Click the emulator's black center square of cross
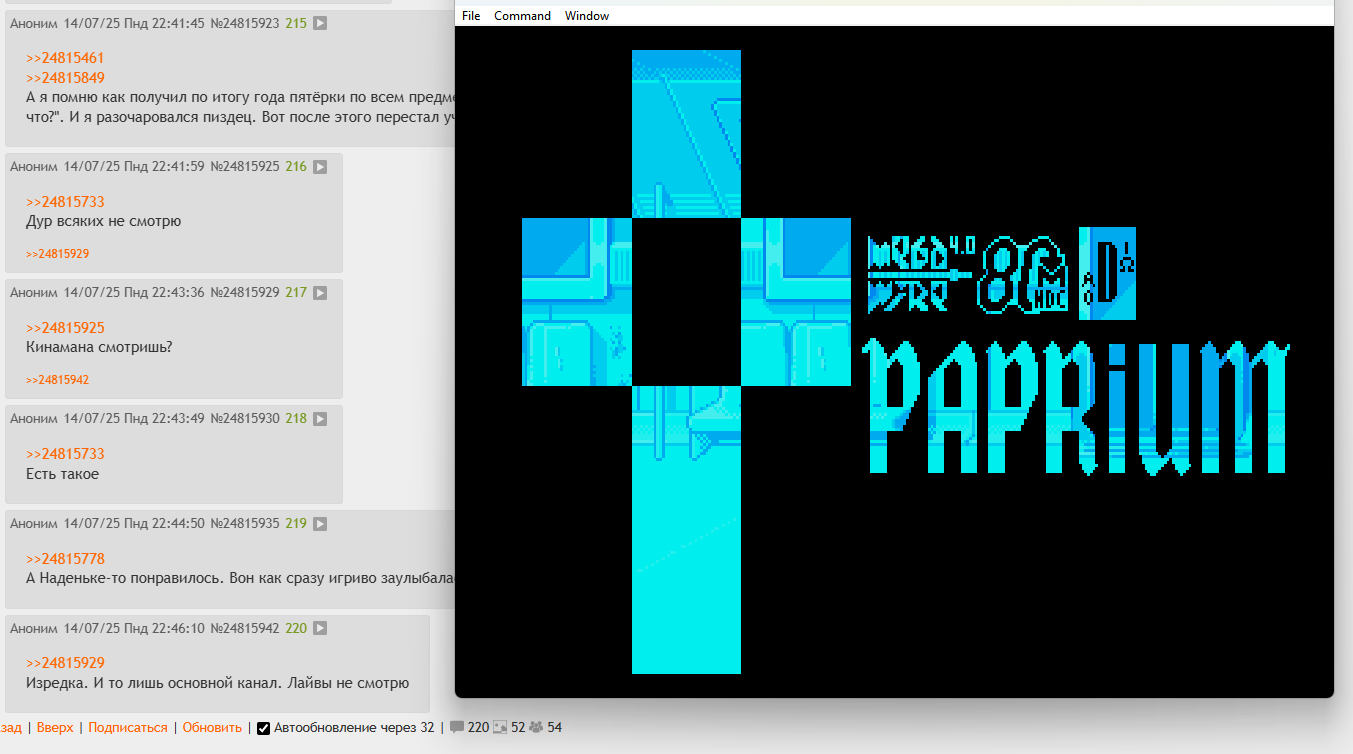 click(x=686, y=302)
